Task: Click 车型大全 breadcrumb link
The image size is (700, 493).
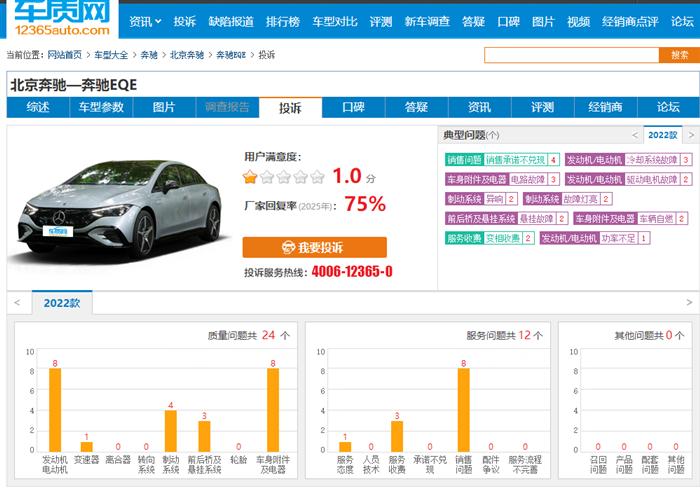Action: [x=111, y=55]
